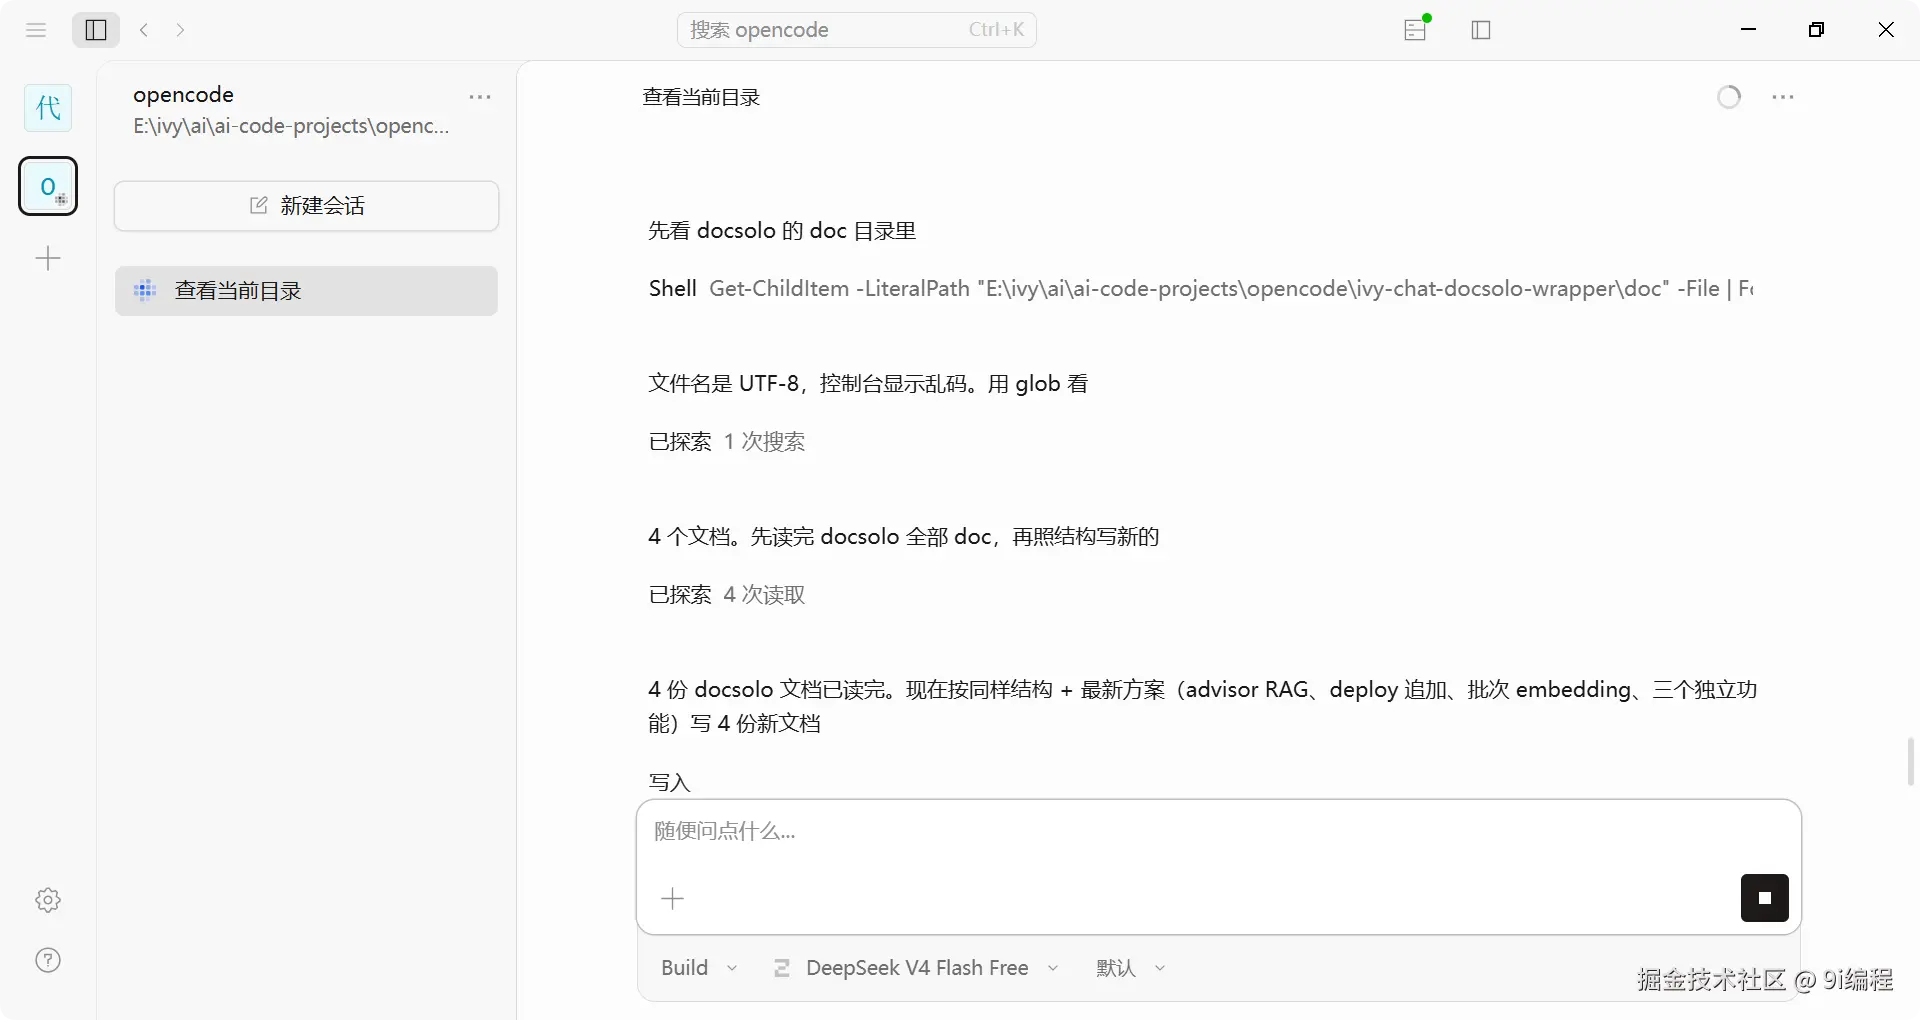This screenshot has width=1920, height=1020.
Task: Stop the running response
Action: coord(1765,898)
